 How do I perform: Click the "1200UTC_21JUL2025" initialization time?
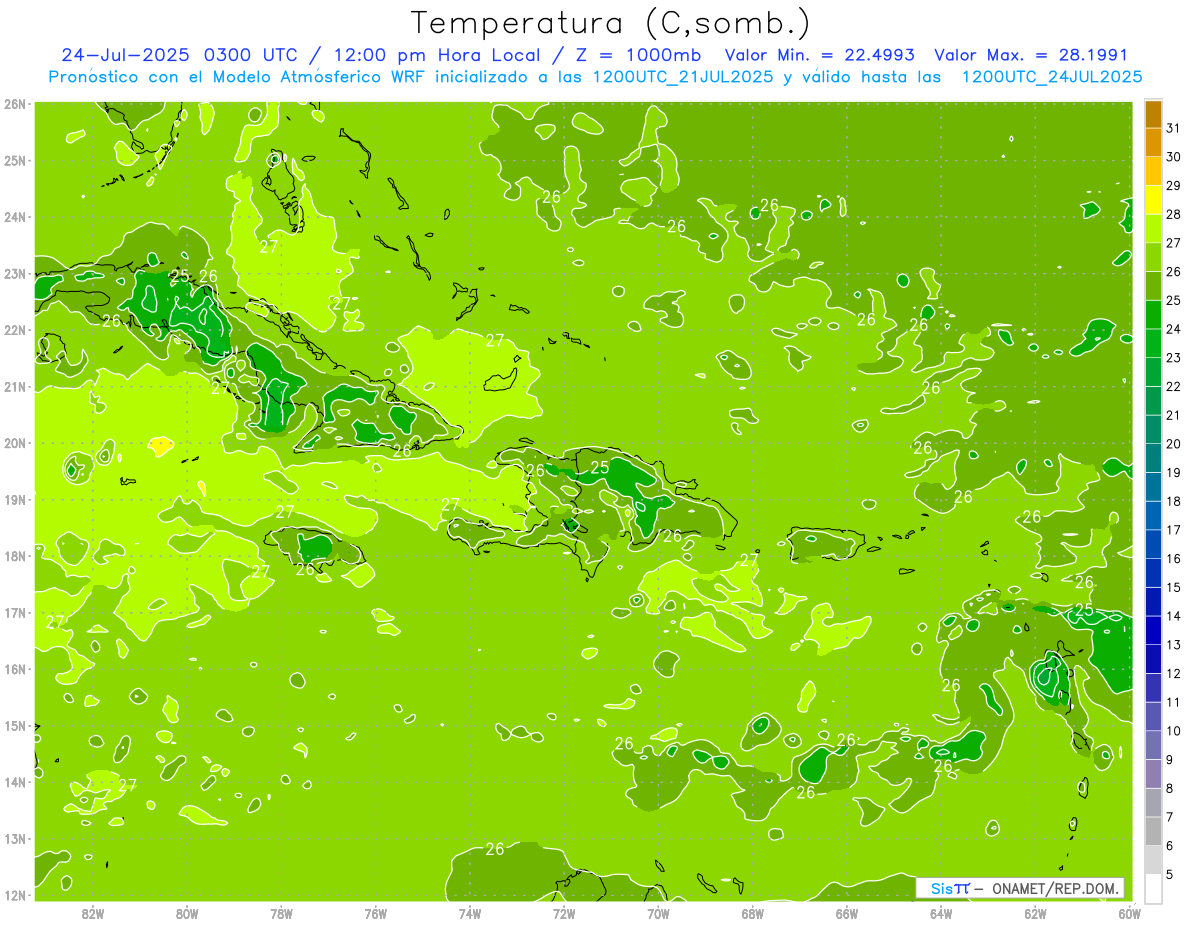pos(683,77)
